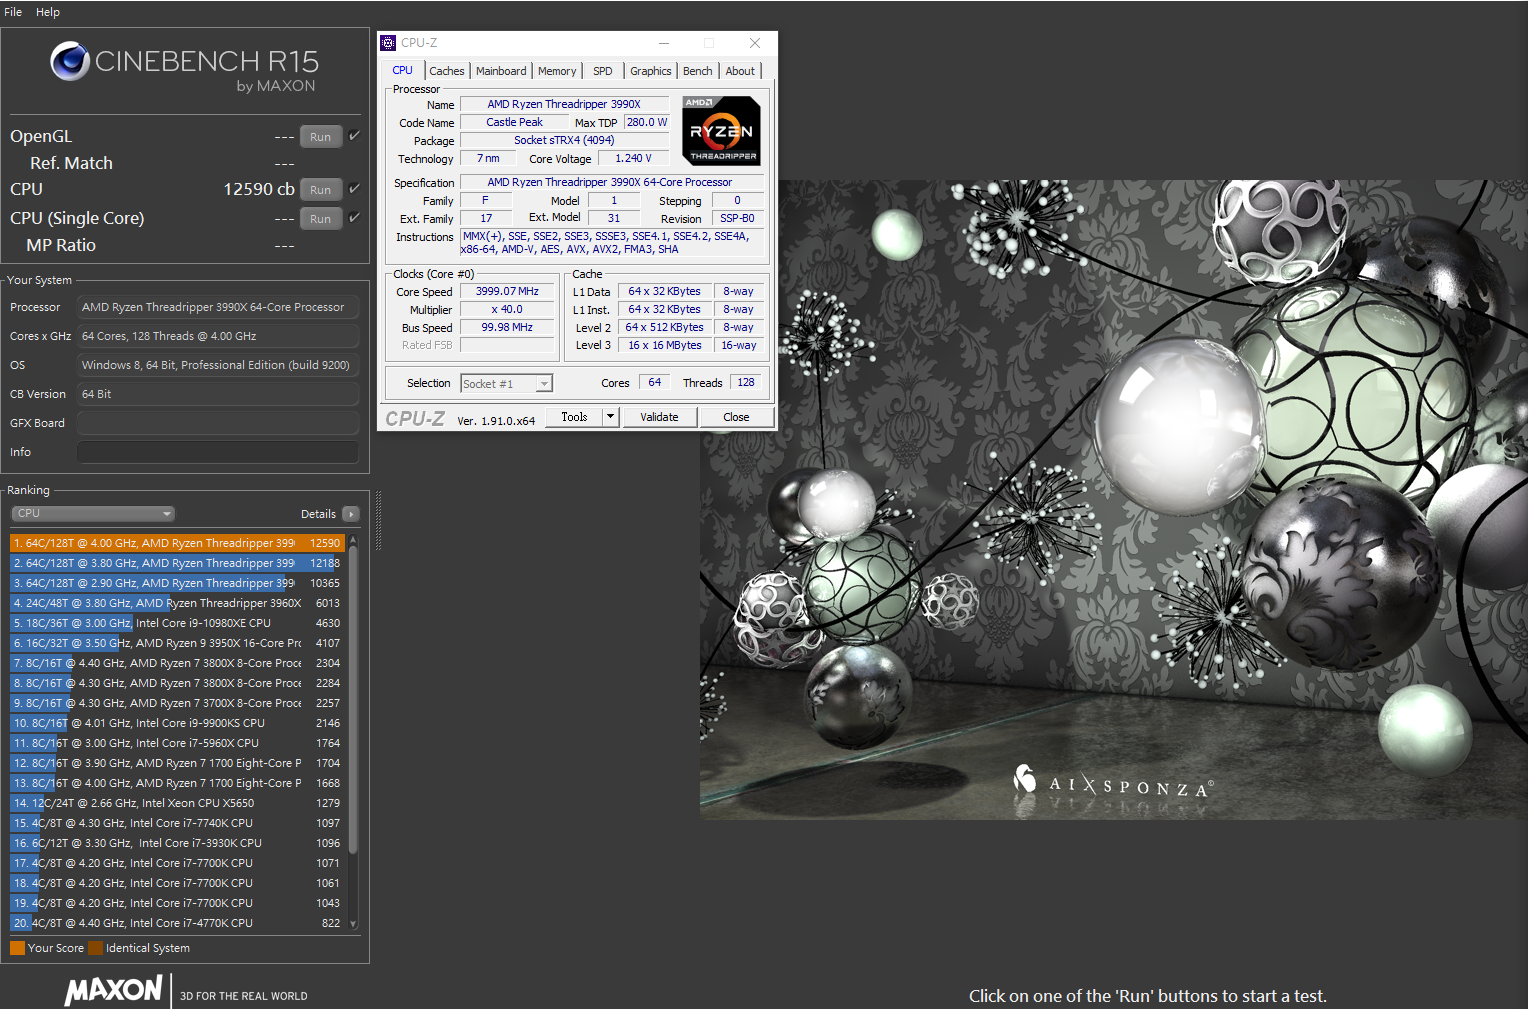Viewport: 1528px width, 1009px height.
Task: Switch to the About tab in CPU-Z
Action: (x=740, y=71)
